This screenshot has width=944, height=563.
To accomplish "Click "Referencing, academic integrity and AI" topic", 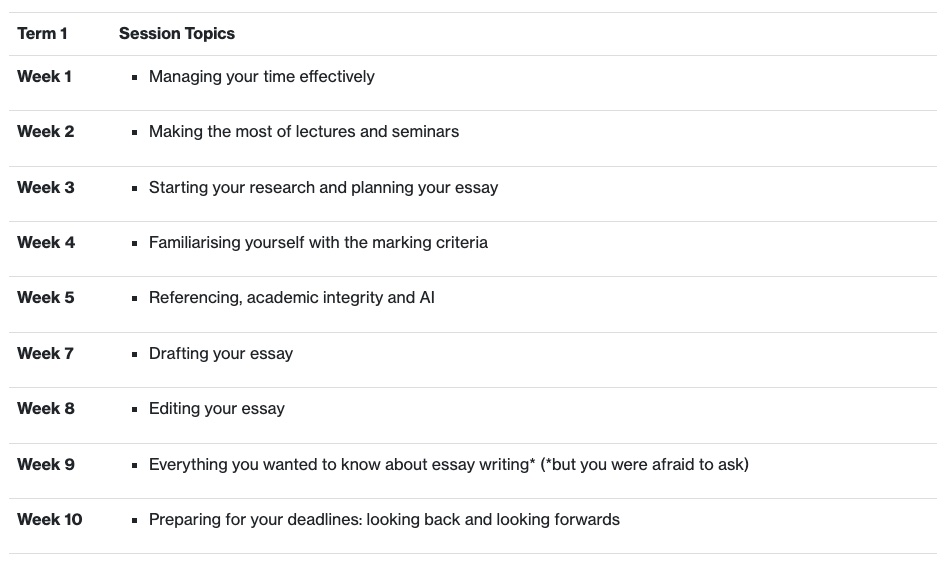I will 292,298.
